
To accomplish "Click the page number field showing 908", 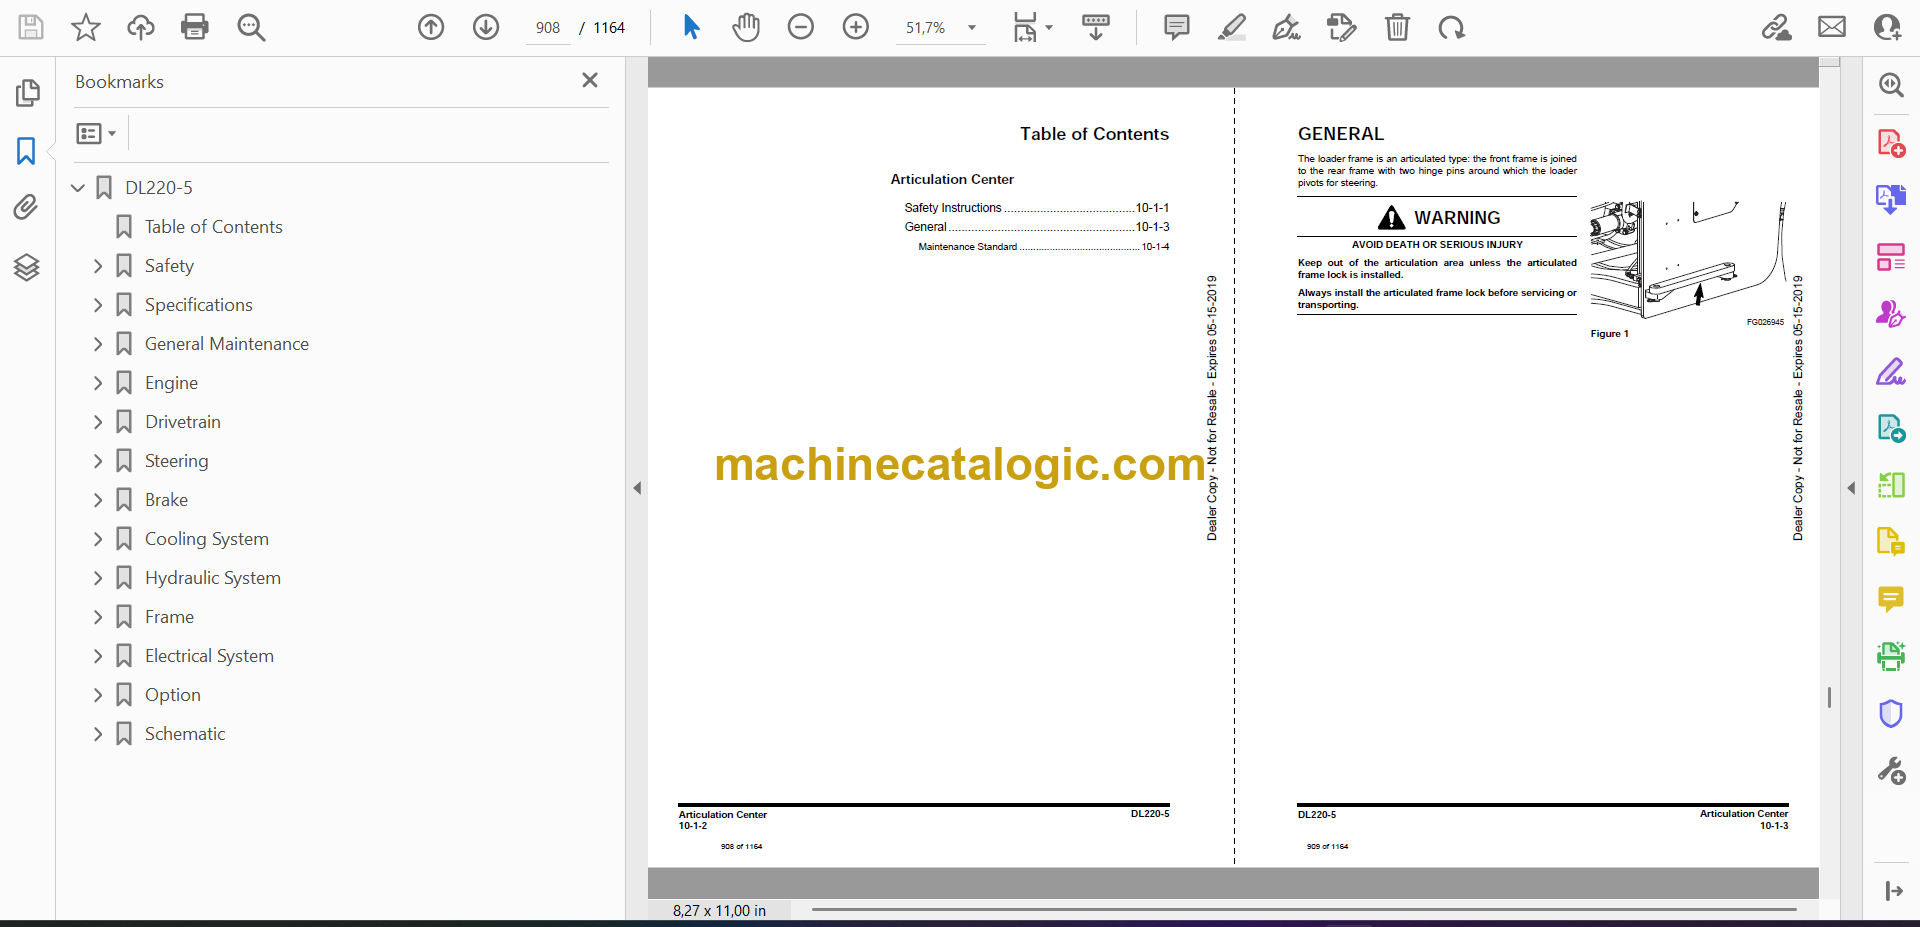I will point(548,28).
